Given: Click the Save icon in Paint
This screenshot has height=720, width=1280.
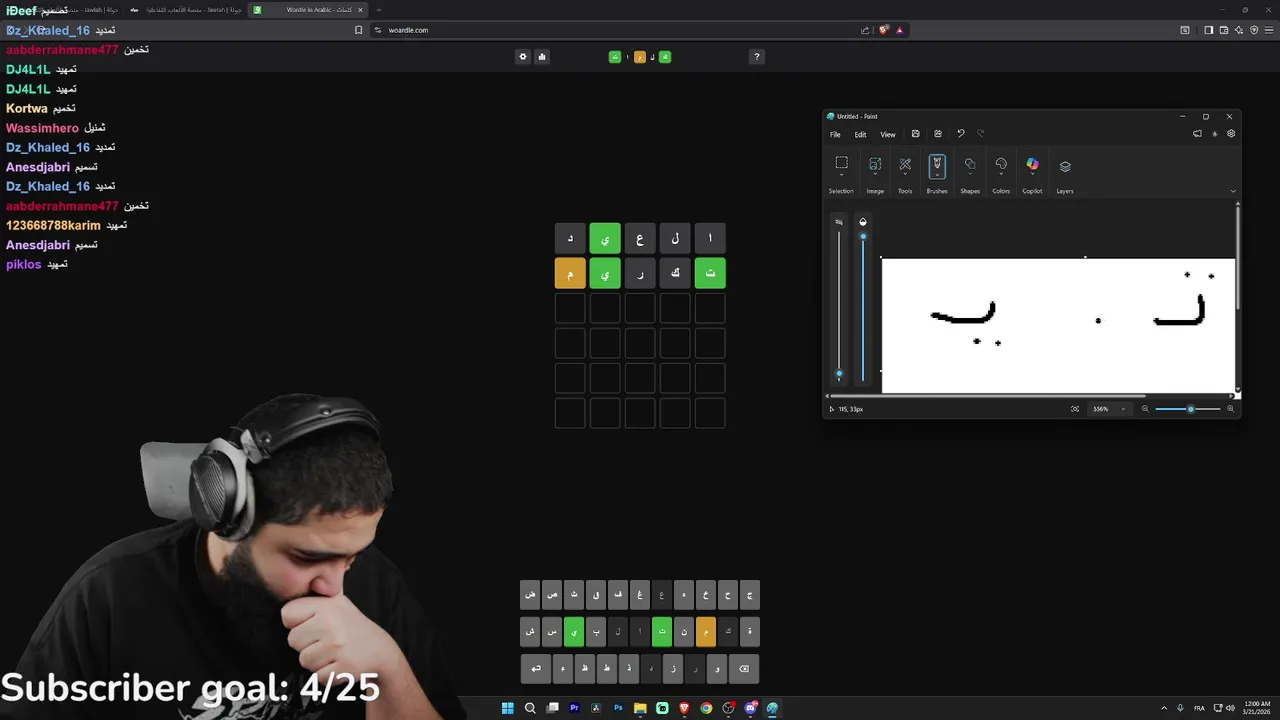Looking at the screenshot, I should coord(915,134).
